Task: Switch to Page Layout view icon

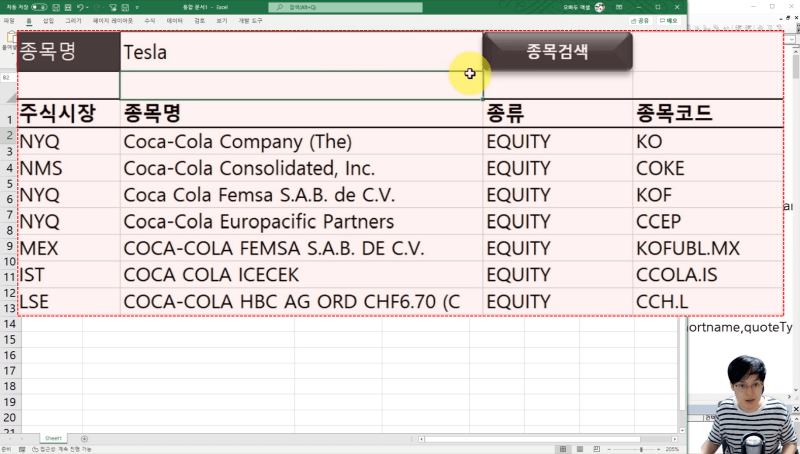Action: [x=580, y=449]
